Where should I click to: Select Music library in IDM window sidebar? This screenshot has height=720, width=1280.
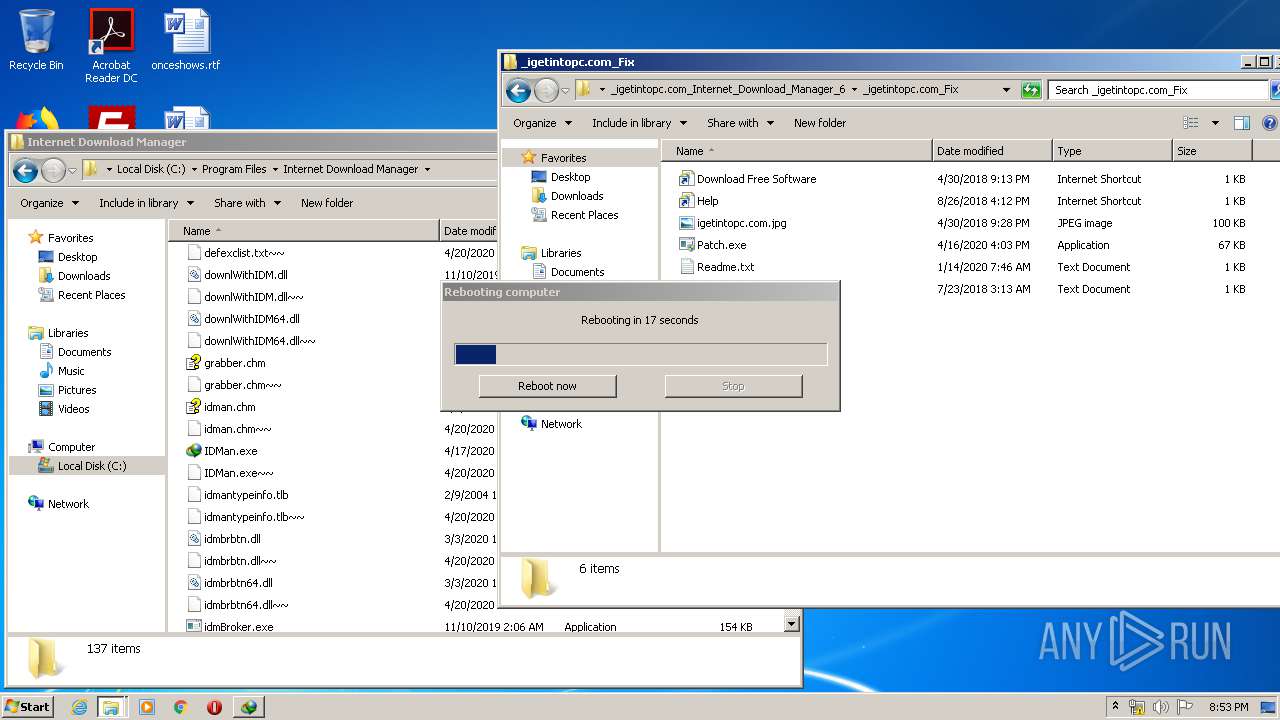pyautogui.click(x=70, y=371)
